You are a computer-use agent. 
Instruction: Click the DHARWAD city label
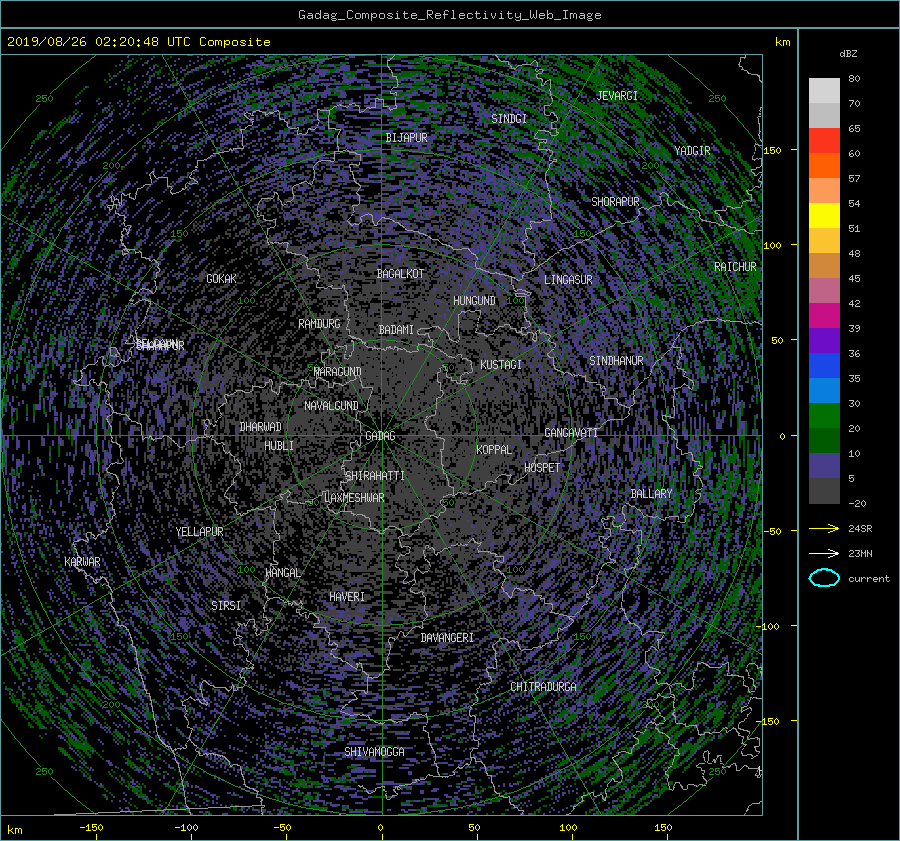click(260, 427)
